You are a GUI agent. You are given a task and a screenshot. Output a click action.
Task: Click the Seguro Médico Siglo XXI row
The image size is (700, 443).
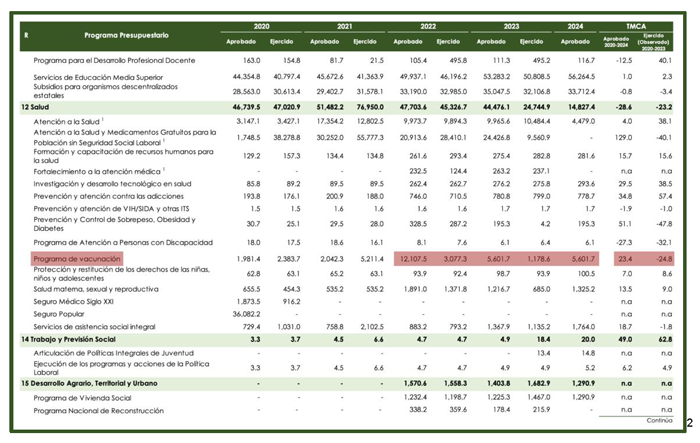[74, 299]
